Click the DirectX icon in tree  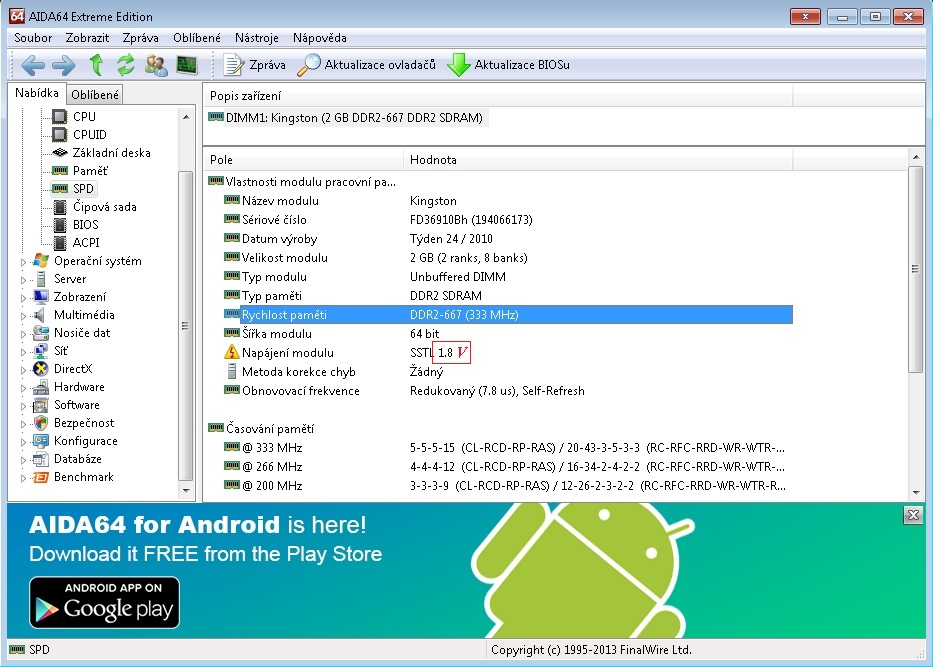[x=41, y=369]
